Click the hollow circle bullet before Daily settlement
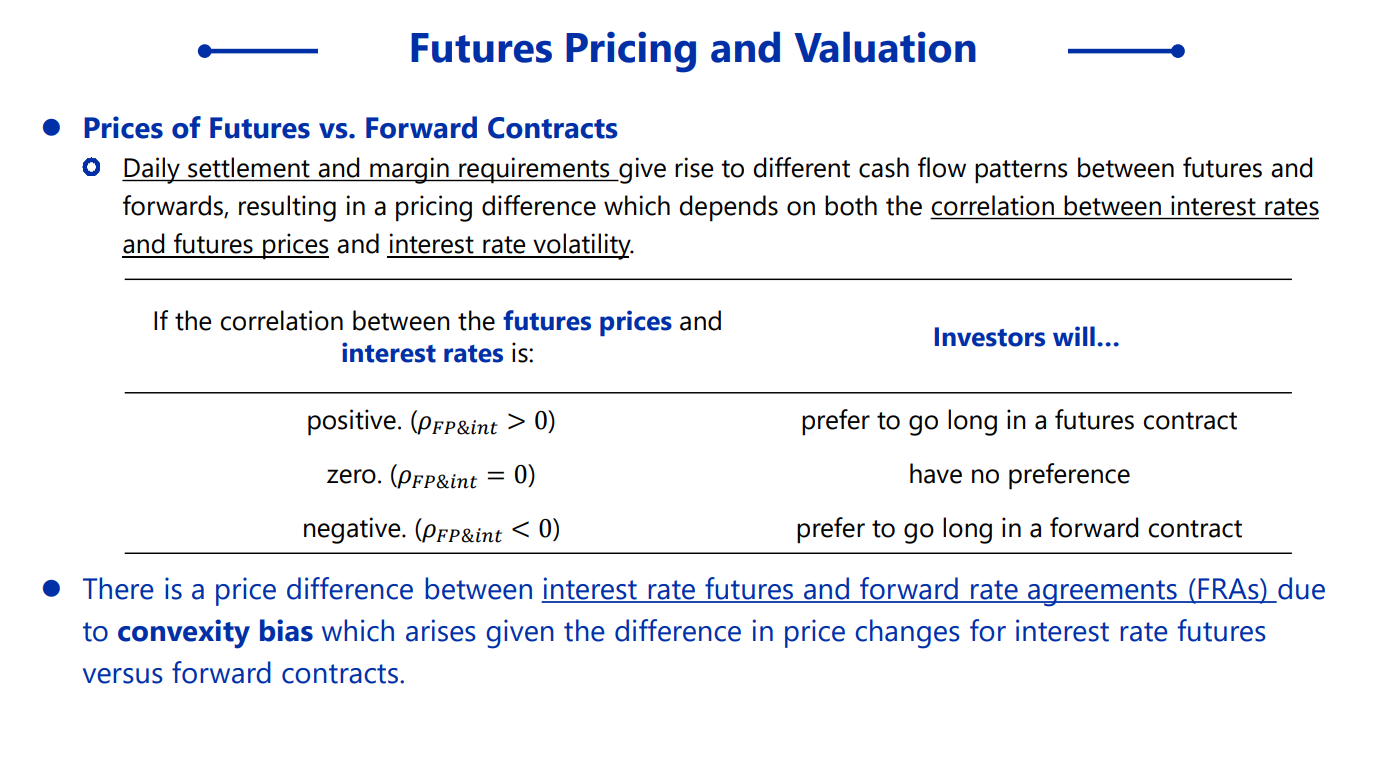1383x757 pixels. coord(92,168)
